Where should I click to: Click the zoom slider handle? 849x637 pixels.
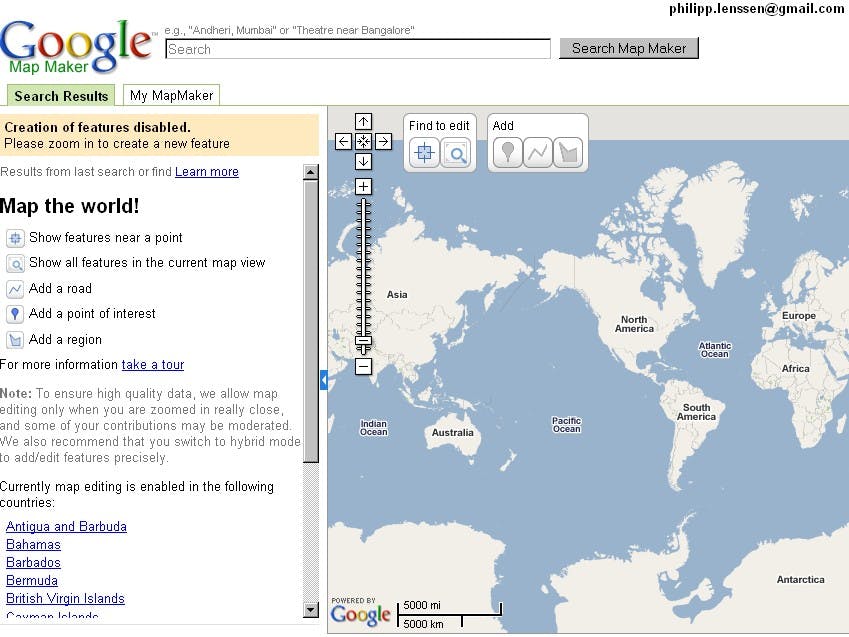coord(363,341)
